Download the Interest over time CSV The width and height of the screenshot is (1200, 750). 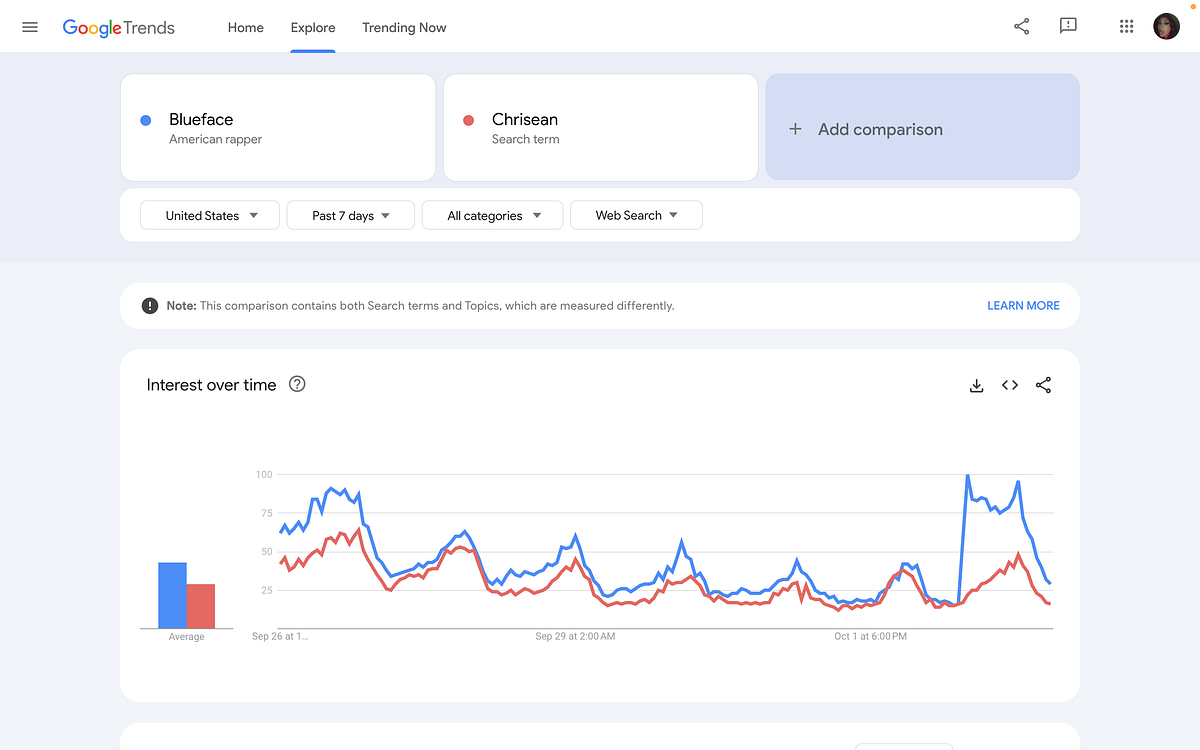(x=977, y=385)
